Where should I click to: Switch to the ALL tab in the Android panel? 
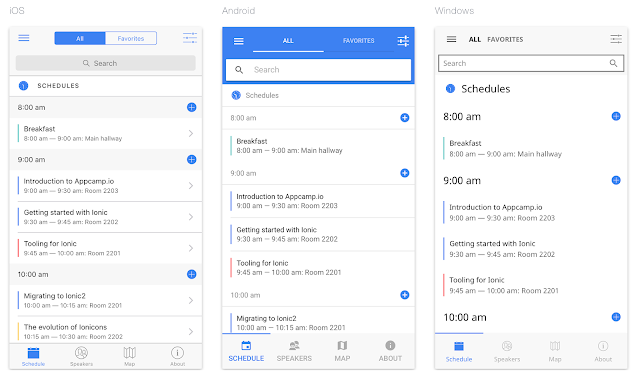click(288, 41)
